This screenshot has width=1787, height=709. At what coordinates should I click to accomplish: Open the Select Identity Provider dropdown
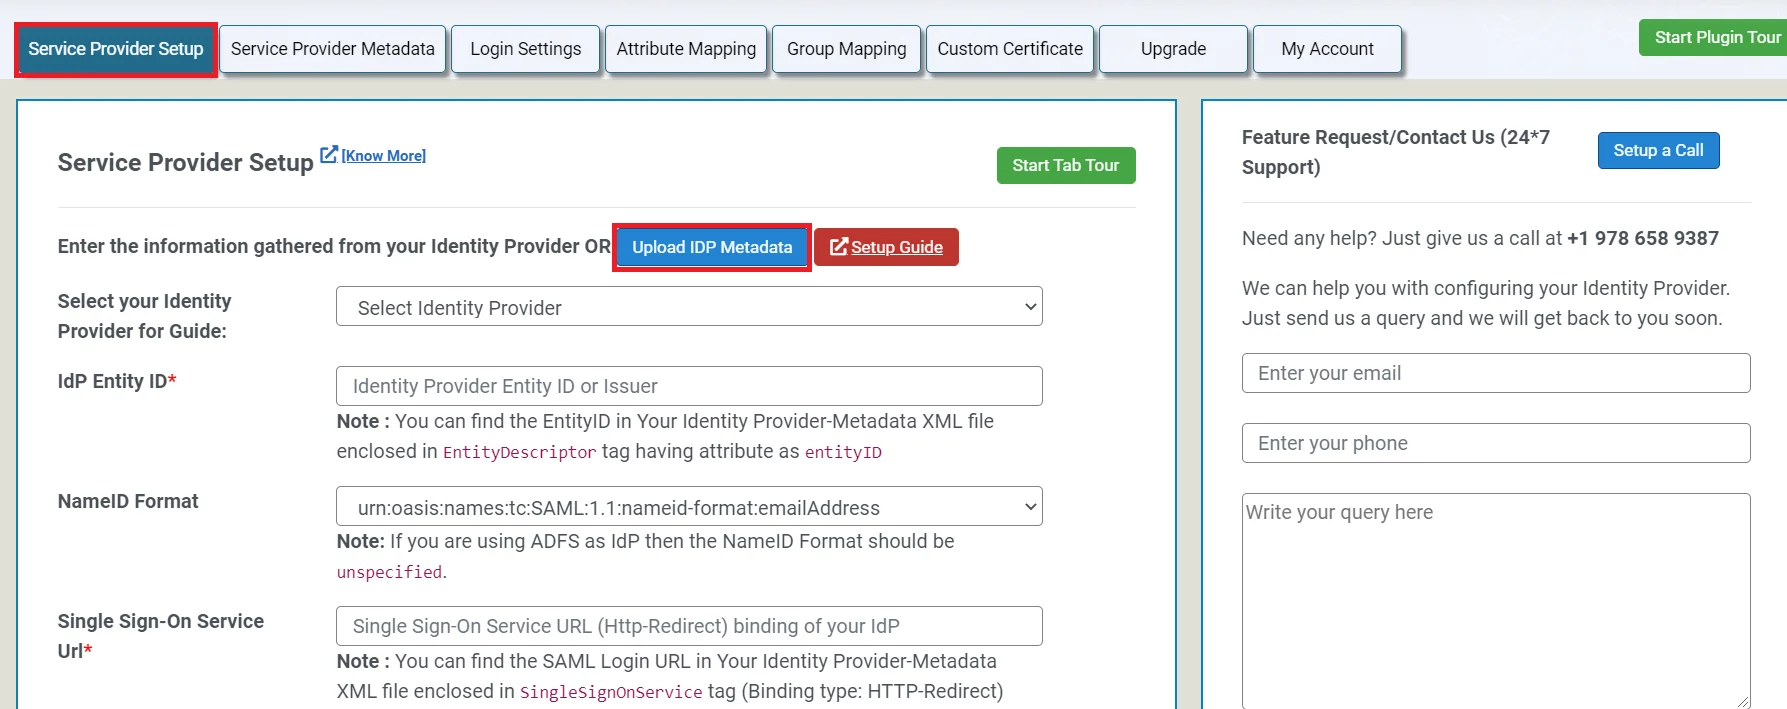[689, 307]
